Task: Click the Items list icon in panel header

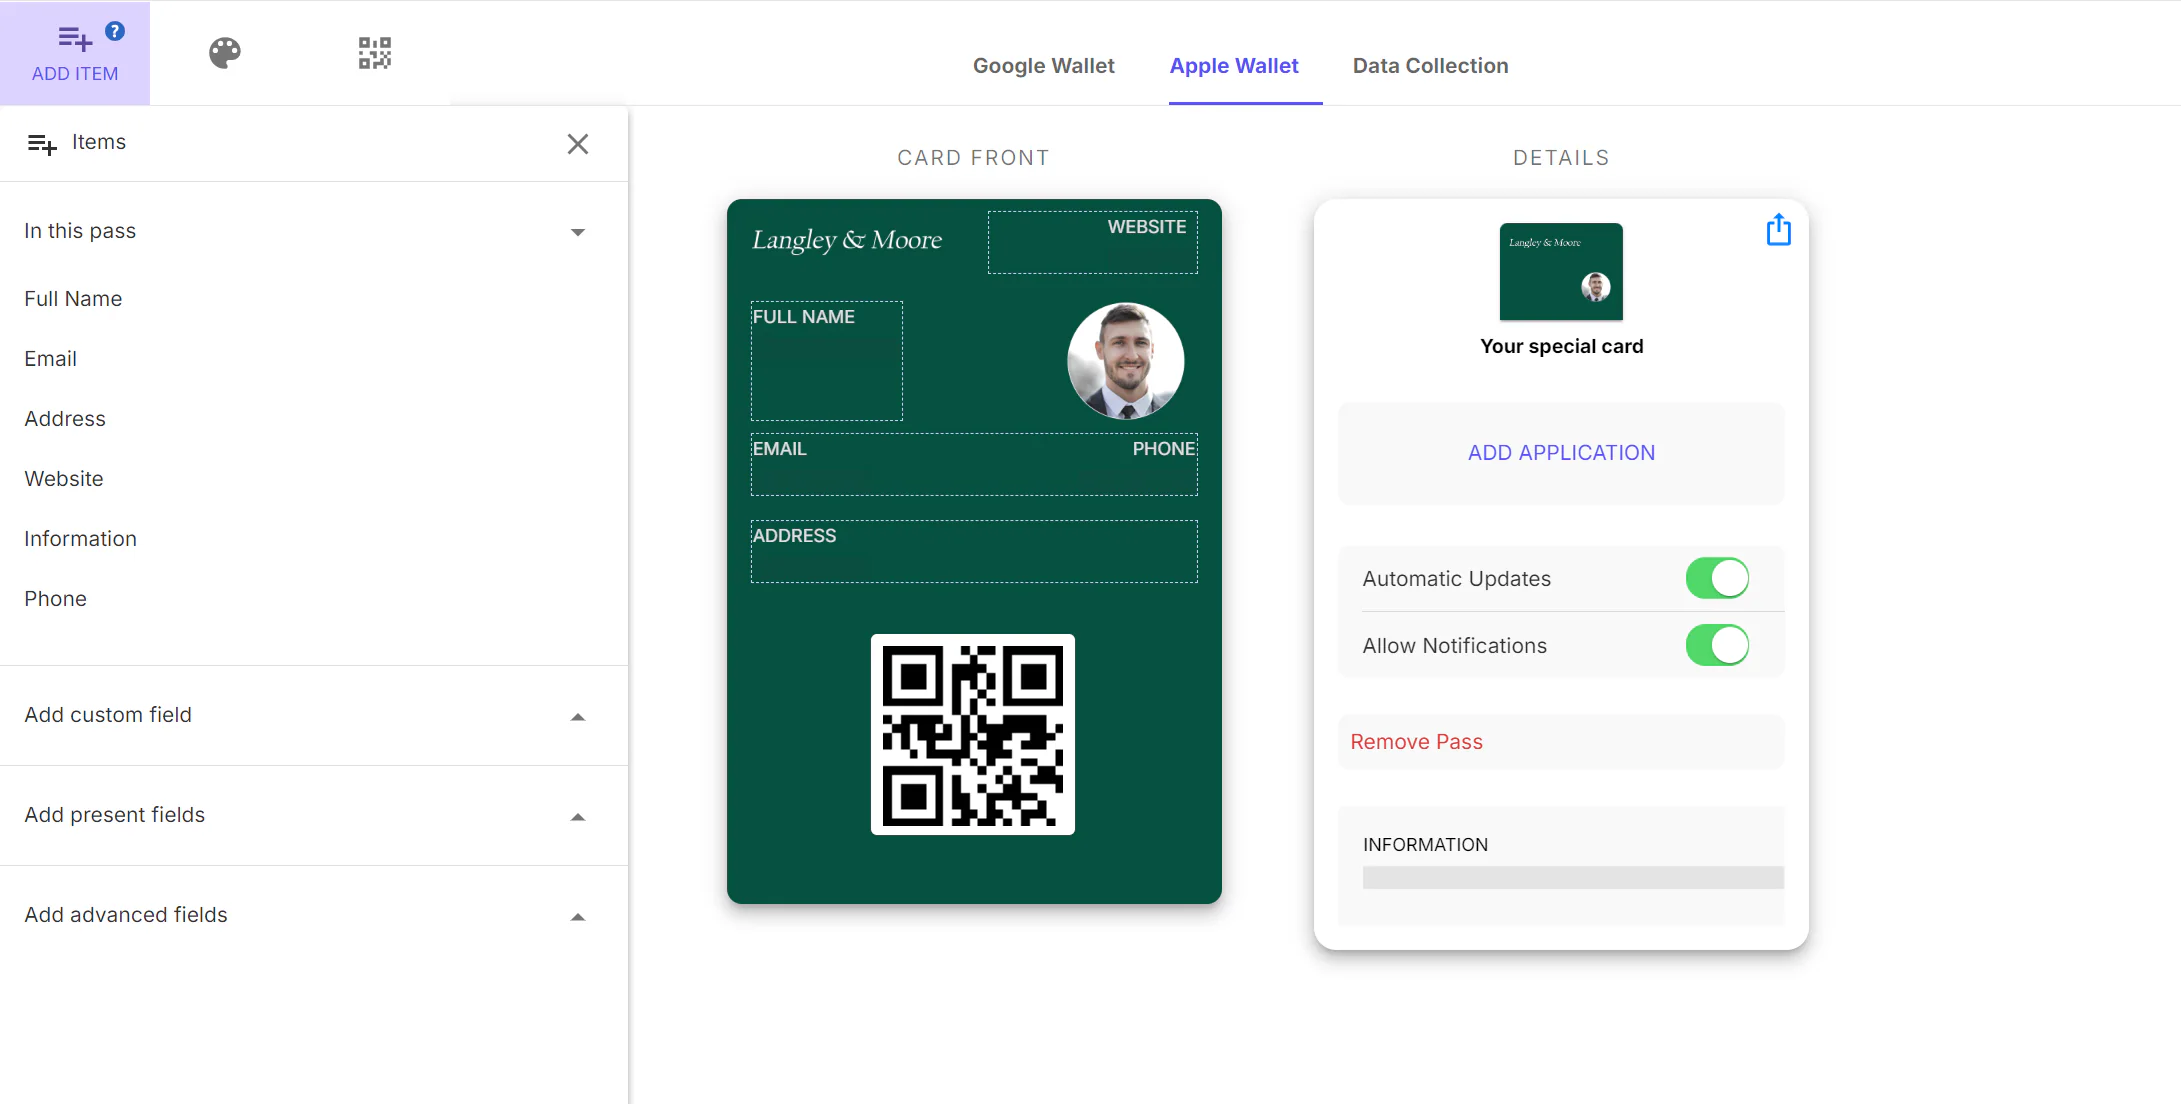Action: 42,144
